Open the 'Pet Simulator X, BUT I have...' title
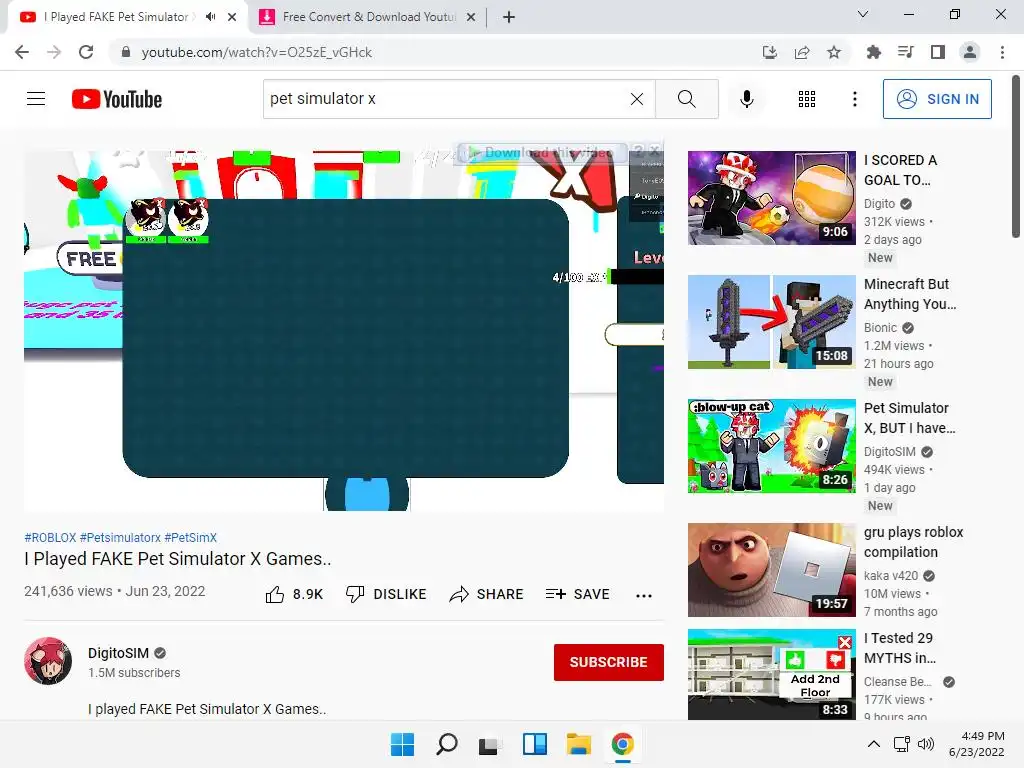Viewport: 1024px width, 768px height. click(x=909, y=418)
